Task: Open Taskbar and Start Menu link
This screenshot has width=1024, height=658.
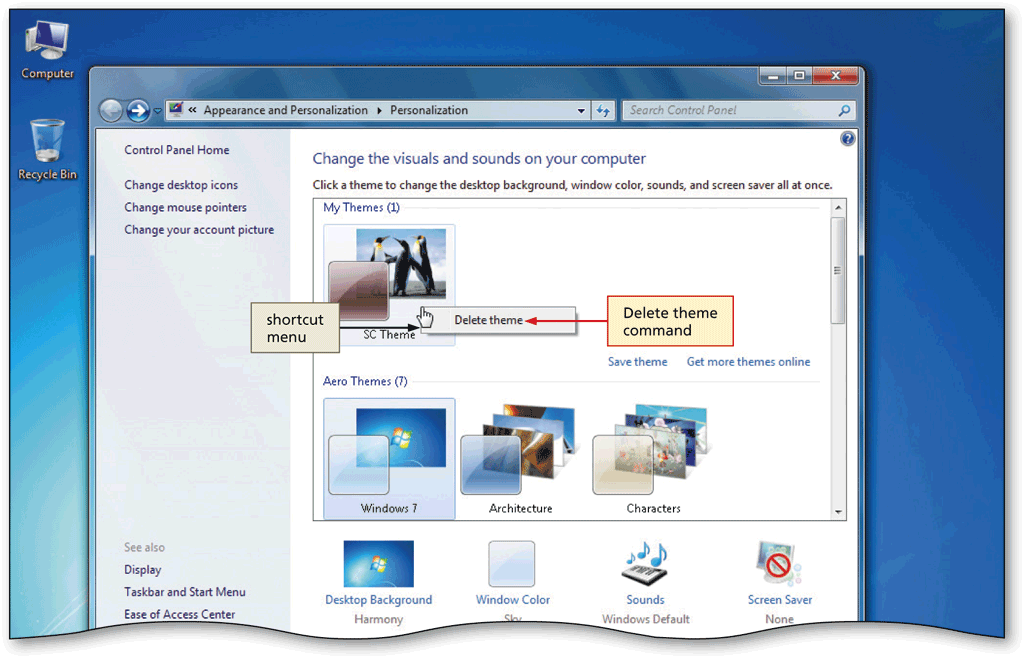Action: click(x=185, y=592)
